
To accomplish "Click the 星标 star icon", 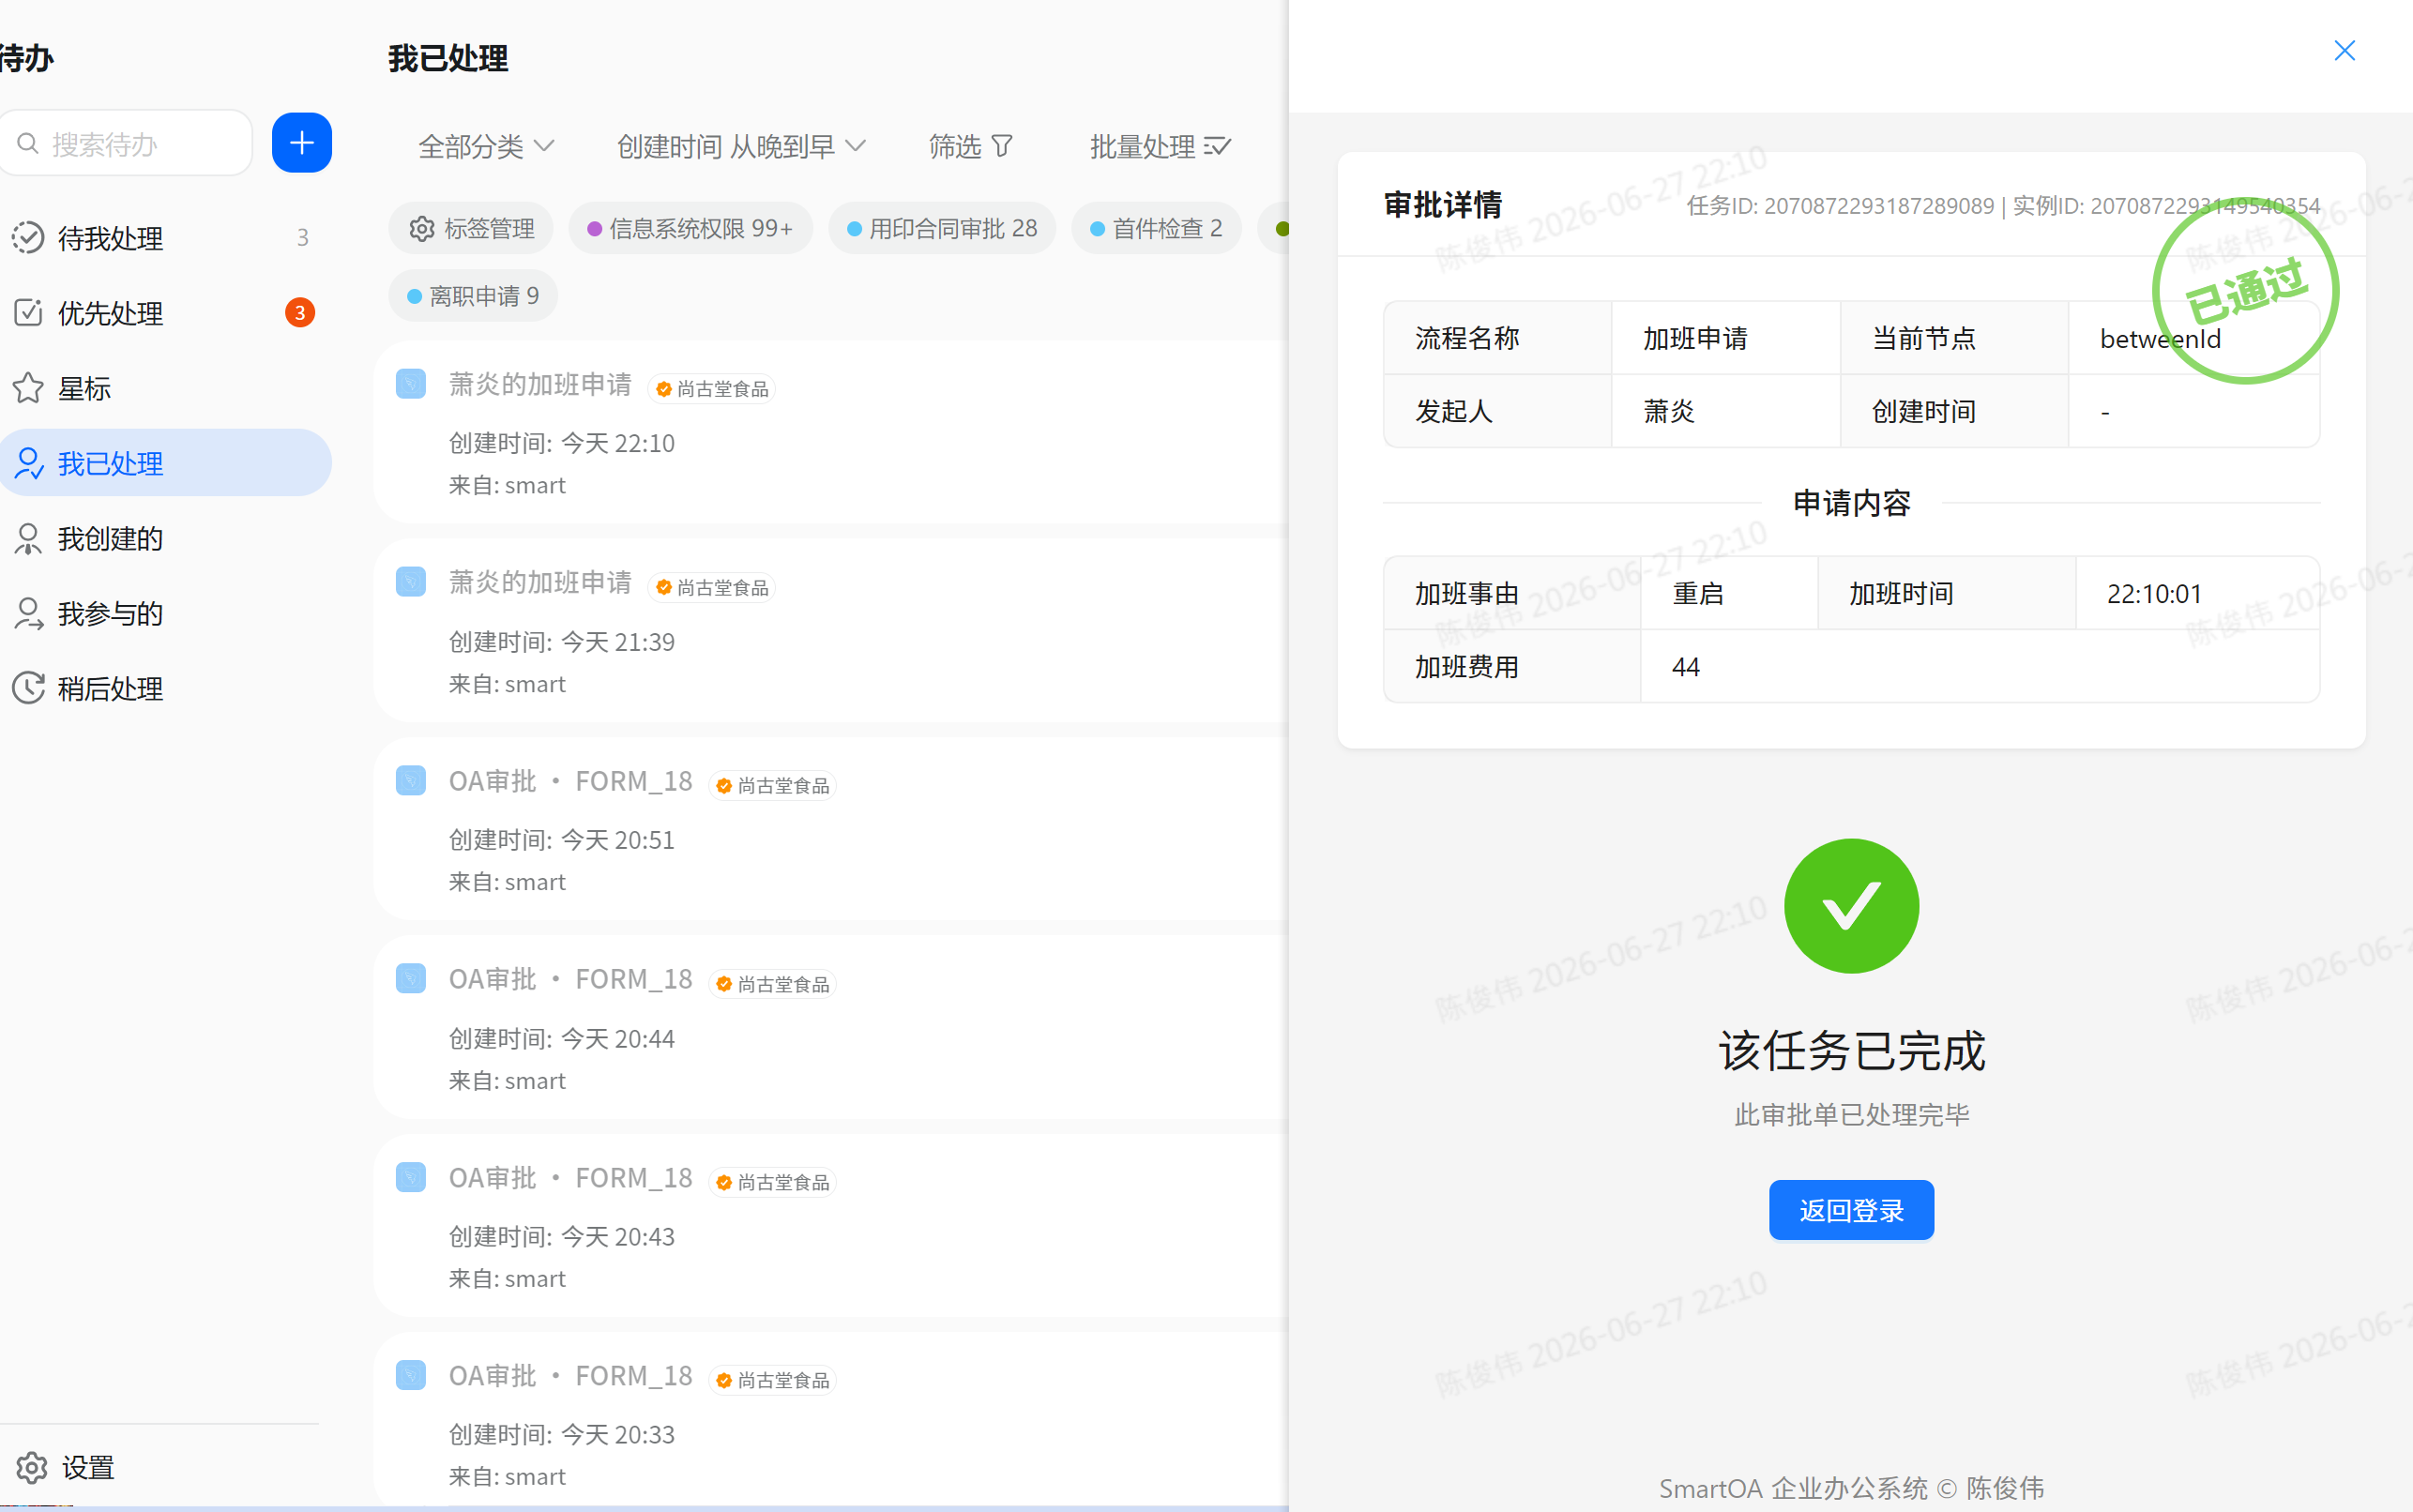I will [28, 387].
